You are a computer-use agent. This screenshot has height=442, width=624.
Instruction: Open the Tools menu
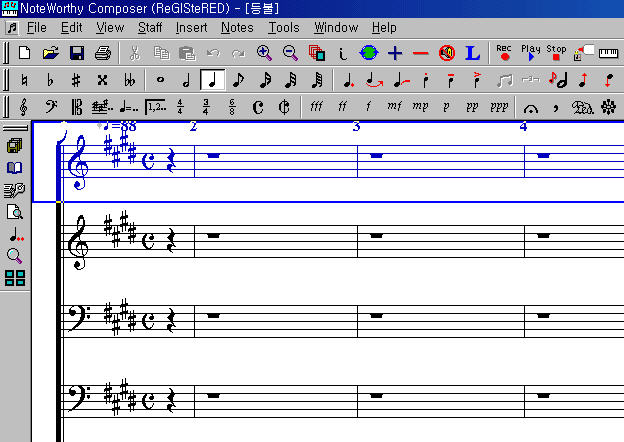point(284,28)
